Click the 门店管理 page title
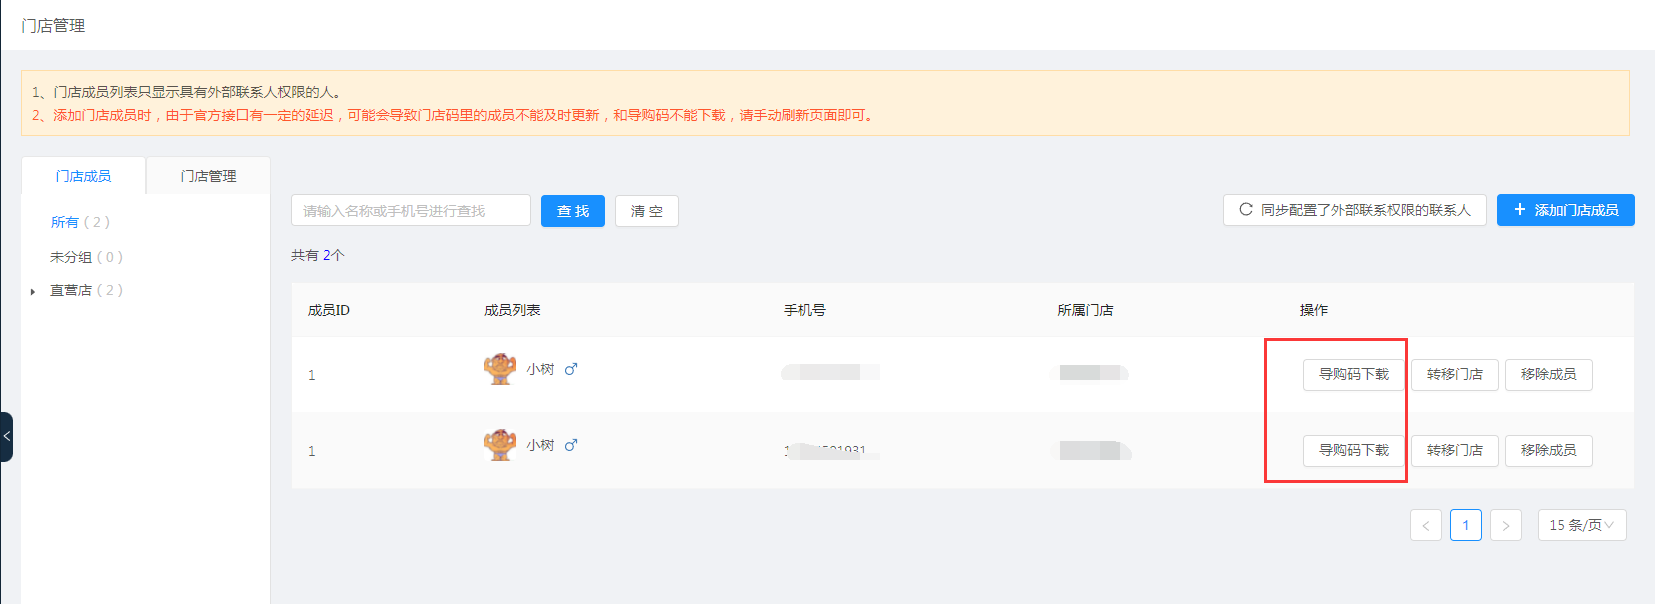Screen dimensions: 1655x604 (x=53, y=25)
